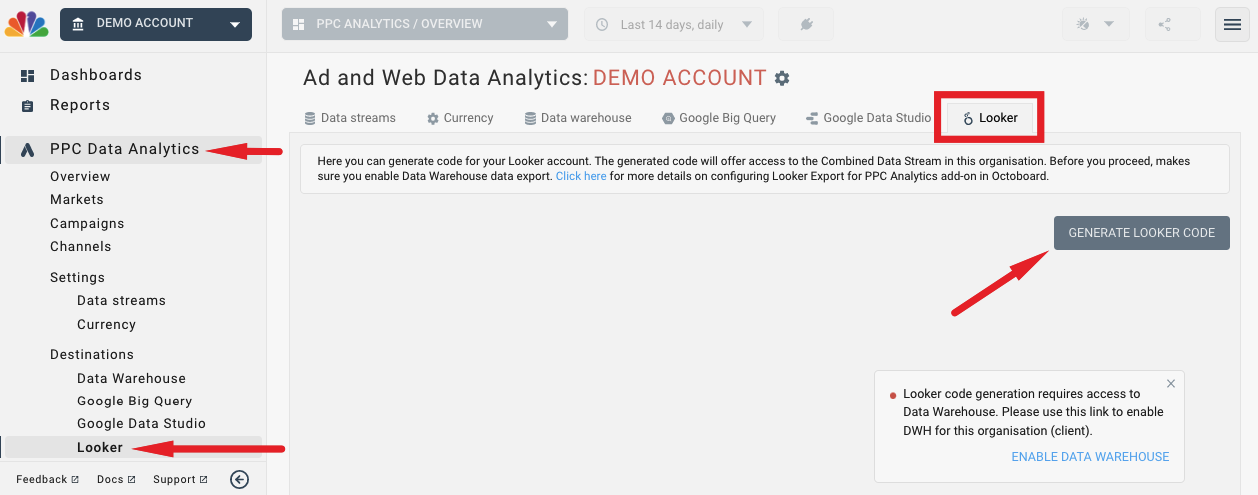The width and height of the screenshot is (1258, 495).
Task: Click the 'Ad and Web Data Analytics' heading
Action: tap(446, 78)
